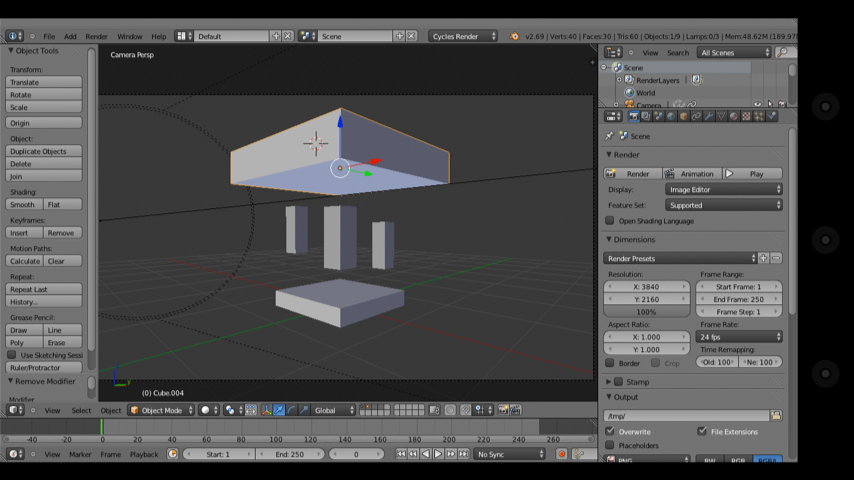Expand the Stamp panel
The width and height of the screenshot is (854, 480).
(609, 381)
